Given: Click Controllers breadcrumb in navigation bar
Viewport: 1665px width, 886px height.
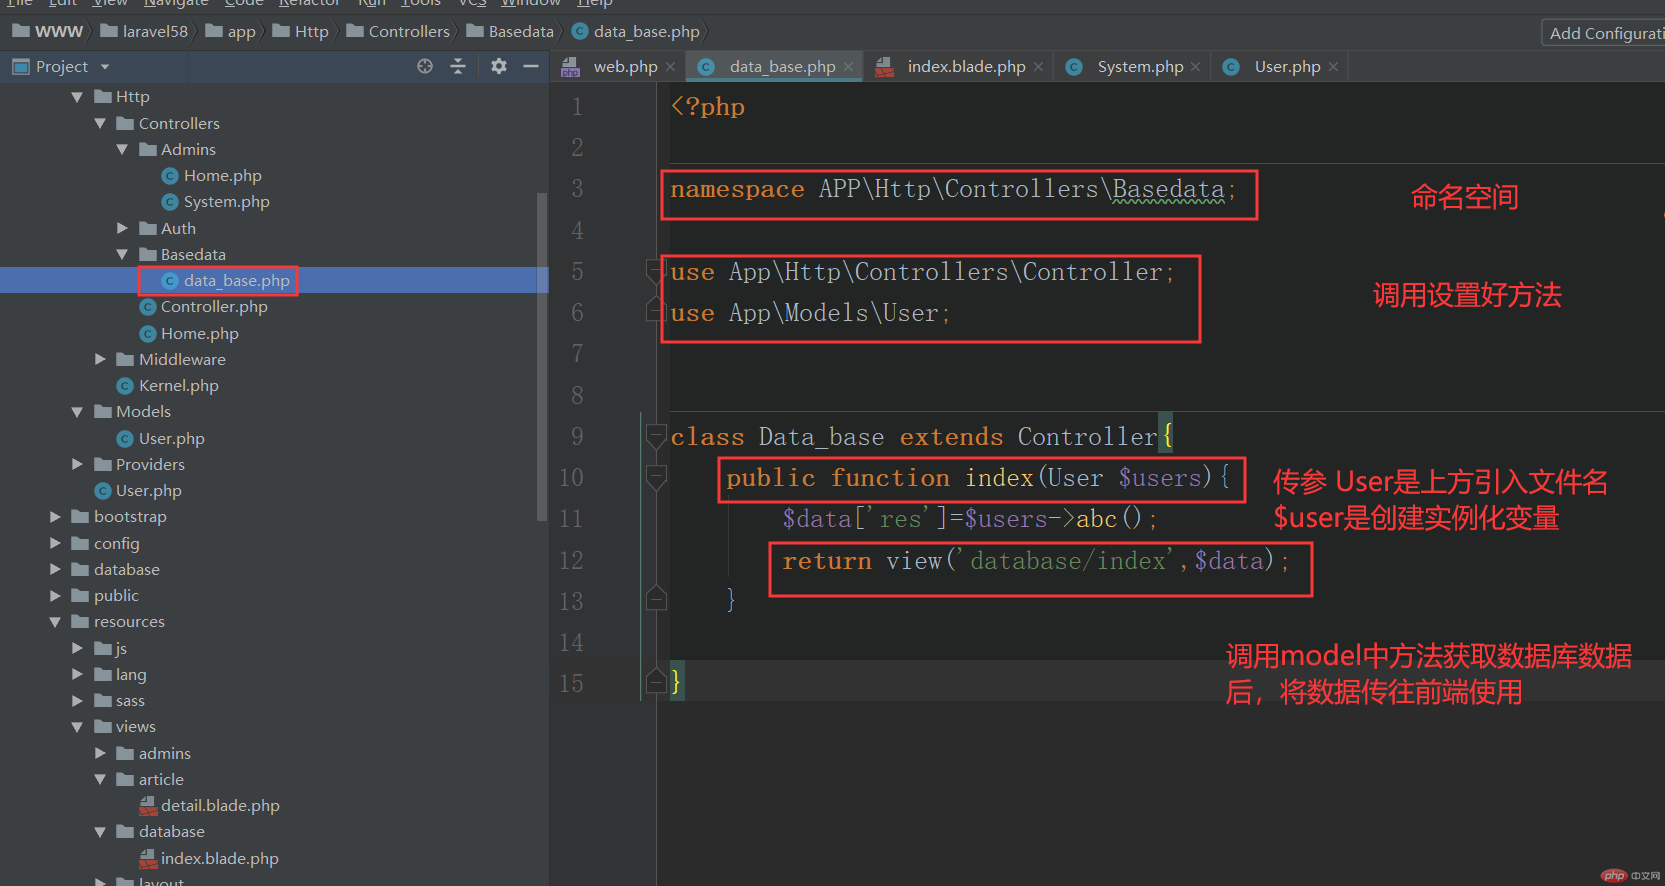Looking at the screenshot, I should (399, 31).
